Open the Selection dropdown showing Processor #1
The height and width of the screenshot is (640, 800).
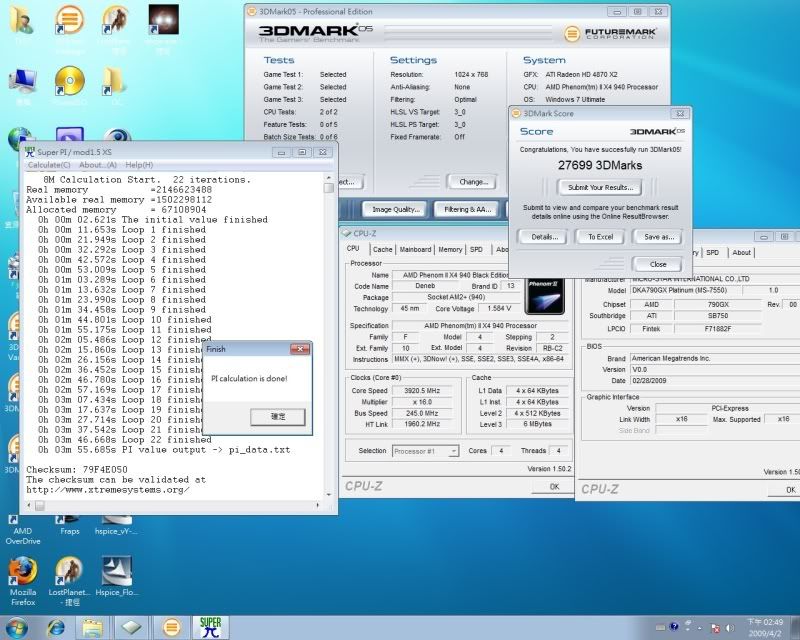[426, 451]
